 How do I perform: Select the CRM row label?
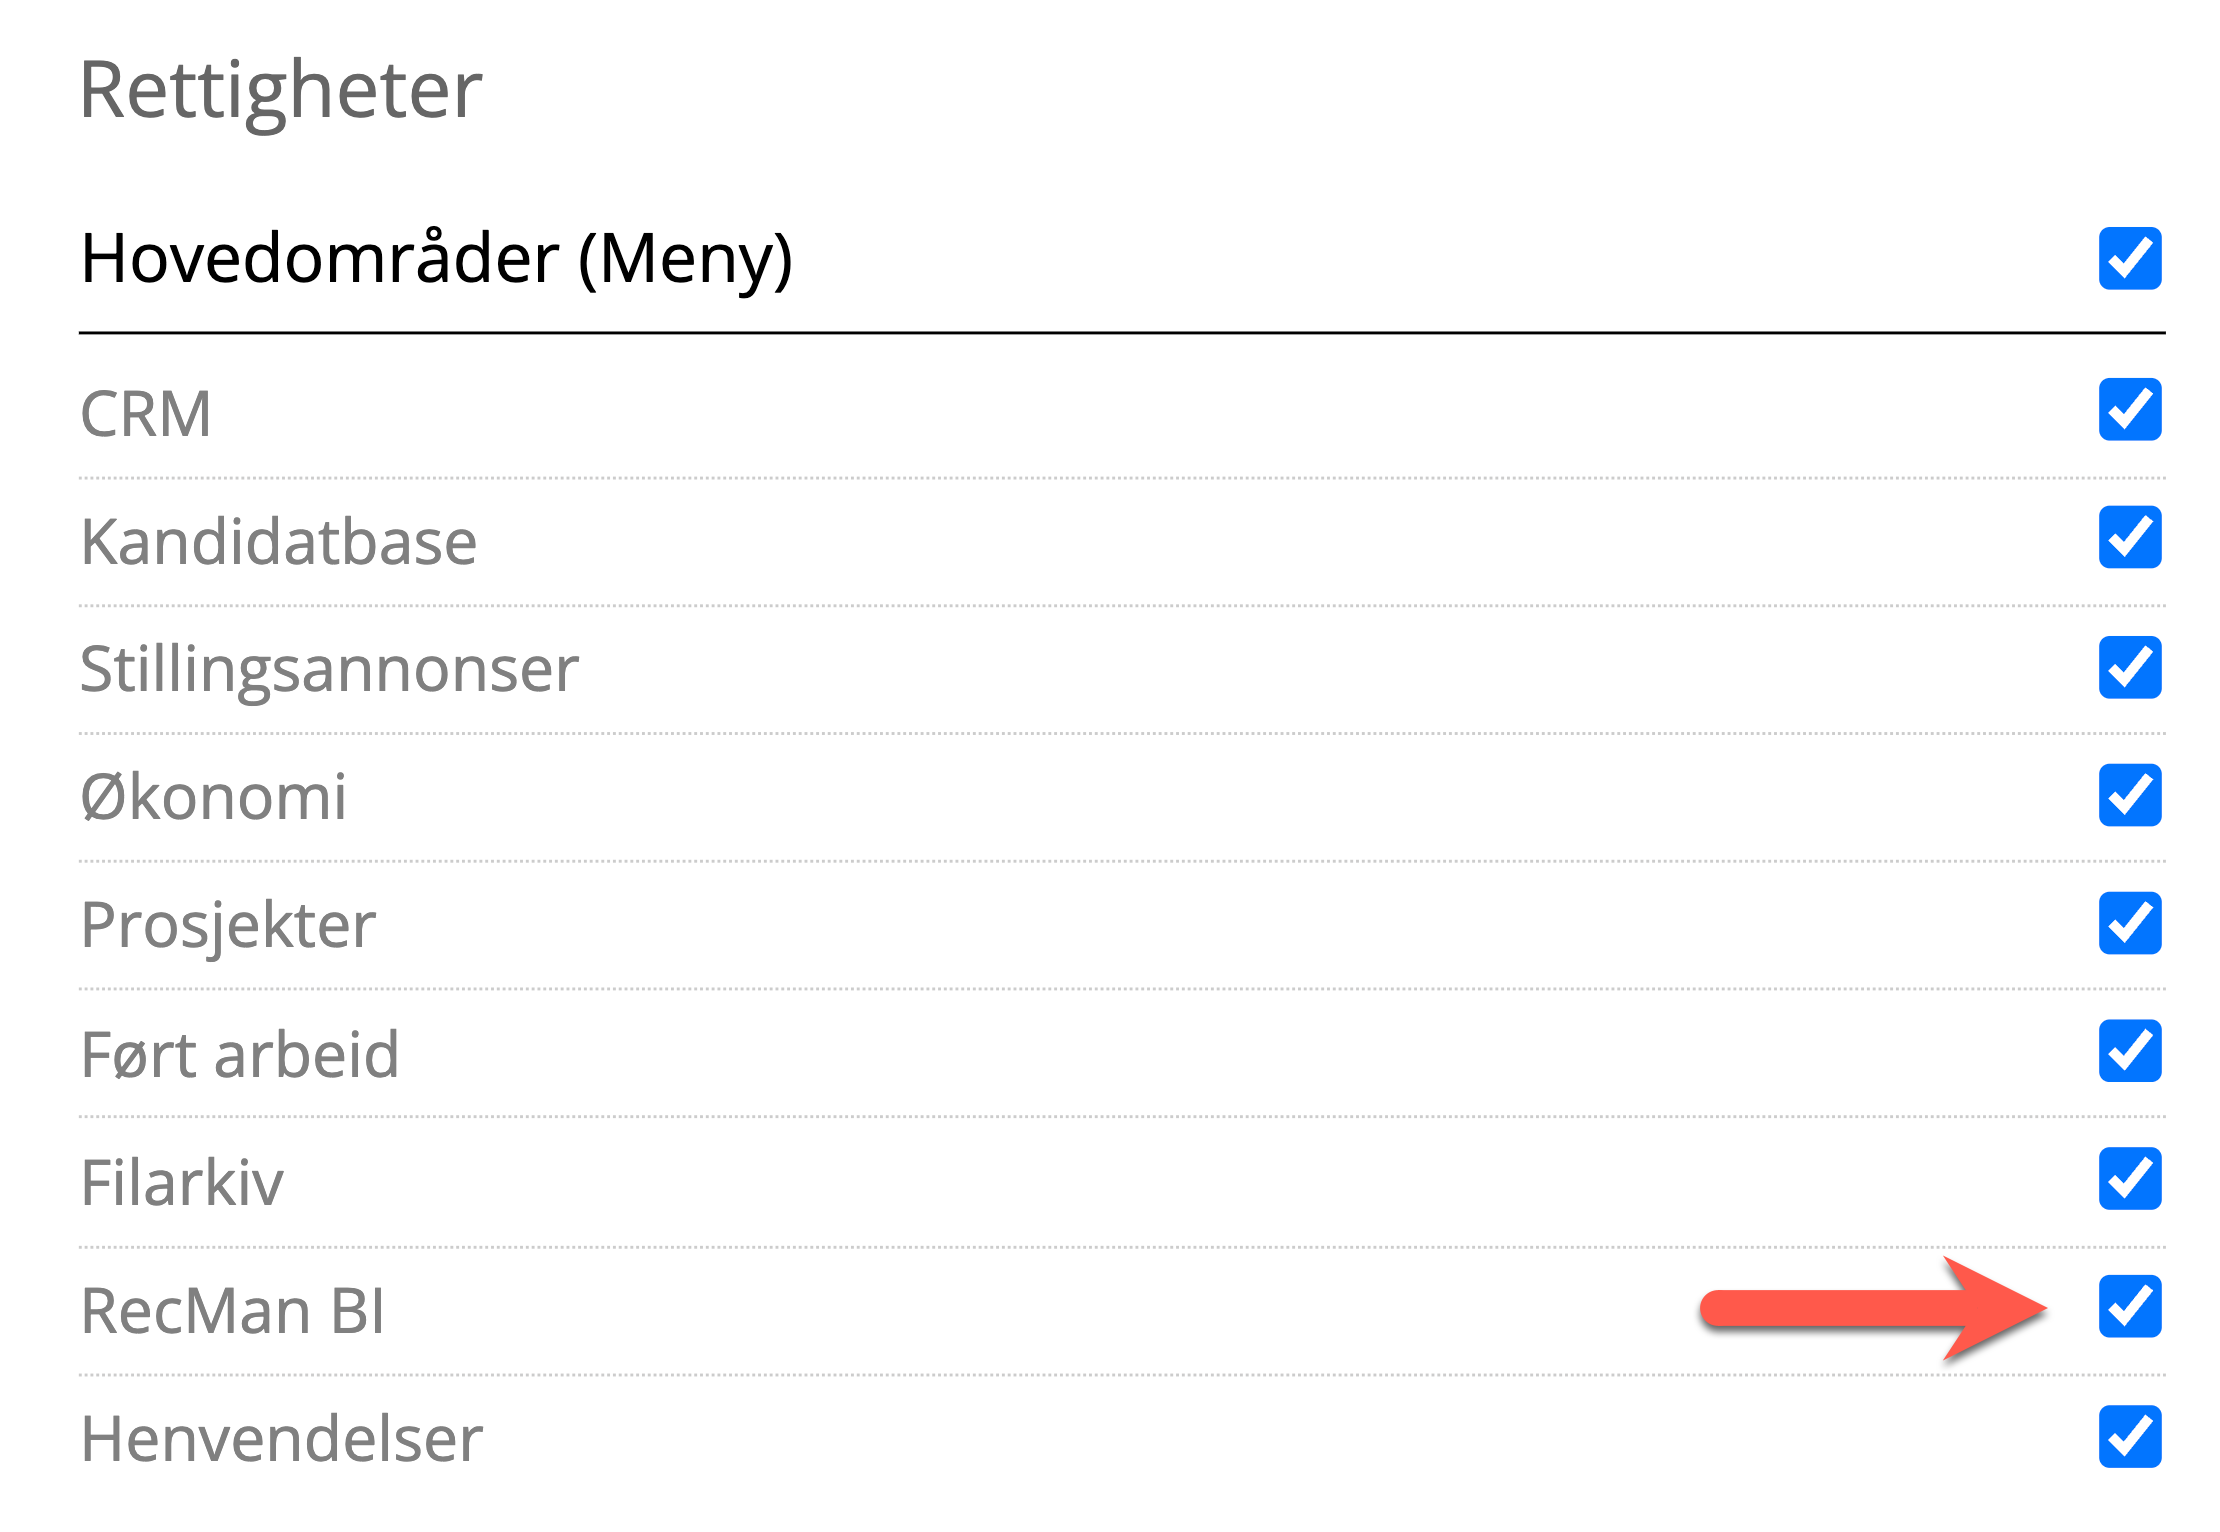pos(146,414)
